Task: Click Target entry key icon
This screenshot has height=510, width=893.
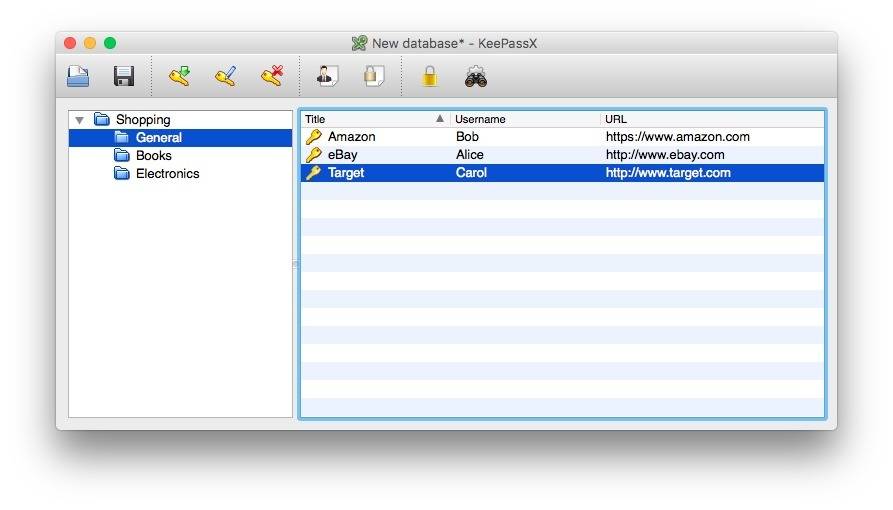Action: (x=314, y=173)
